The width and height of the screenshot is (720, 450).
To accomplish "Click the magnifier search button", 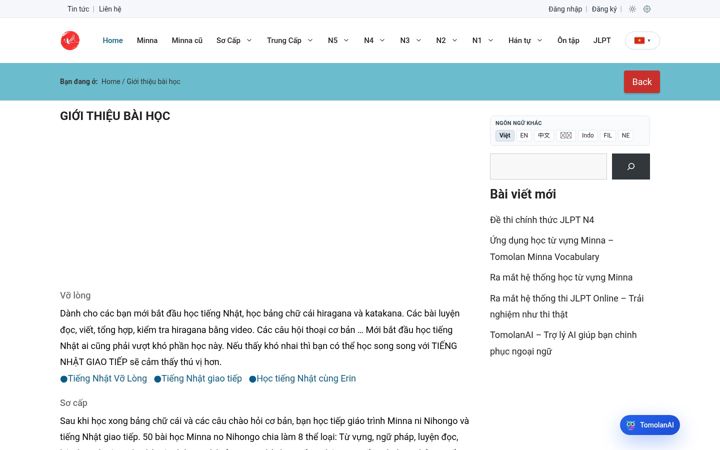I will (630, 166).
